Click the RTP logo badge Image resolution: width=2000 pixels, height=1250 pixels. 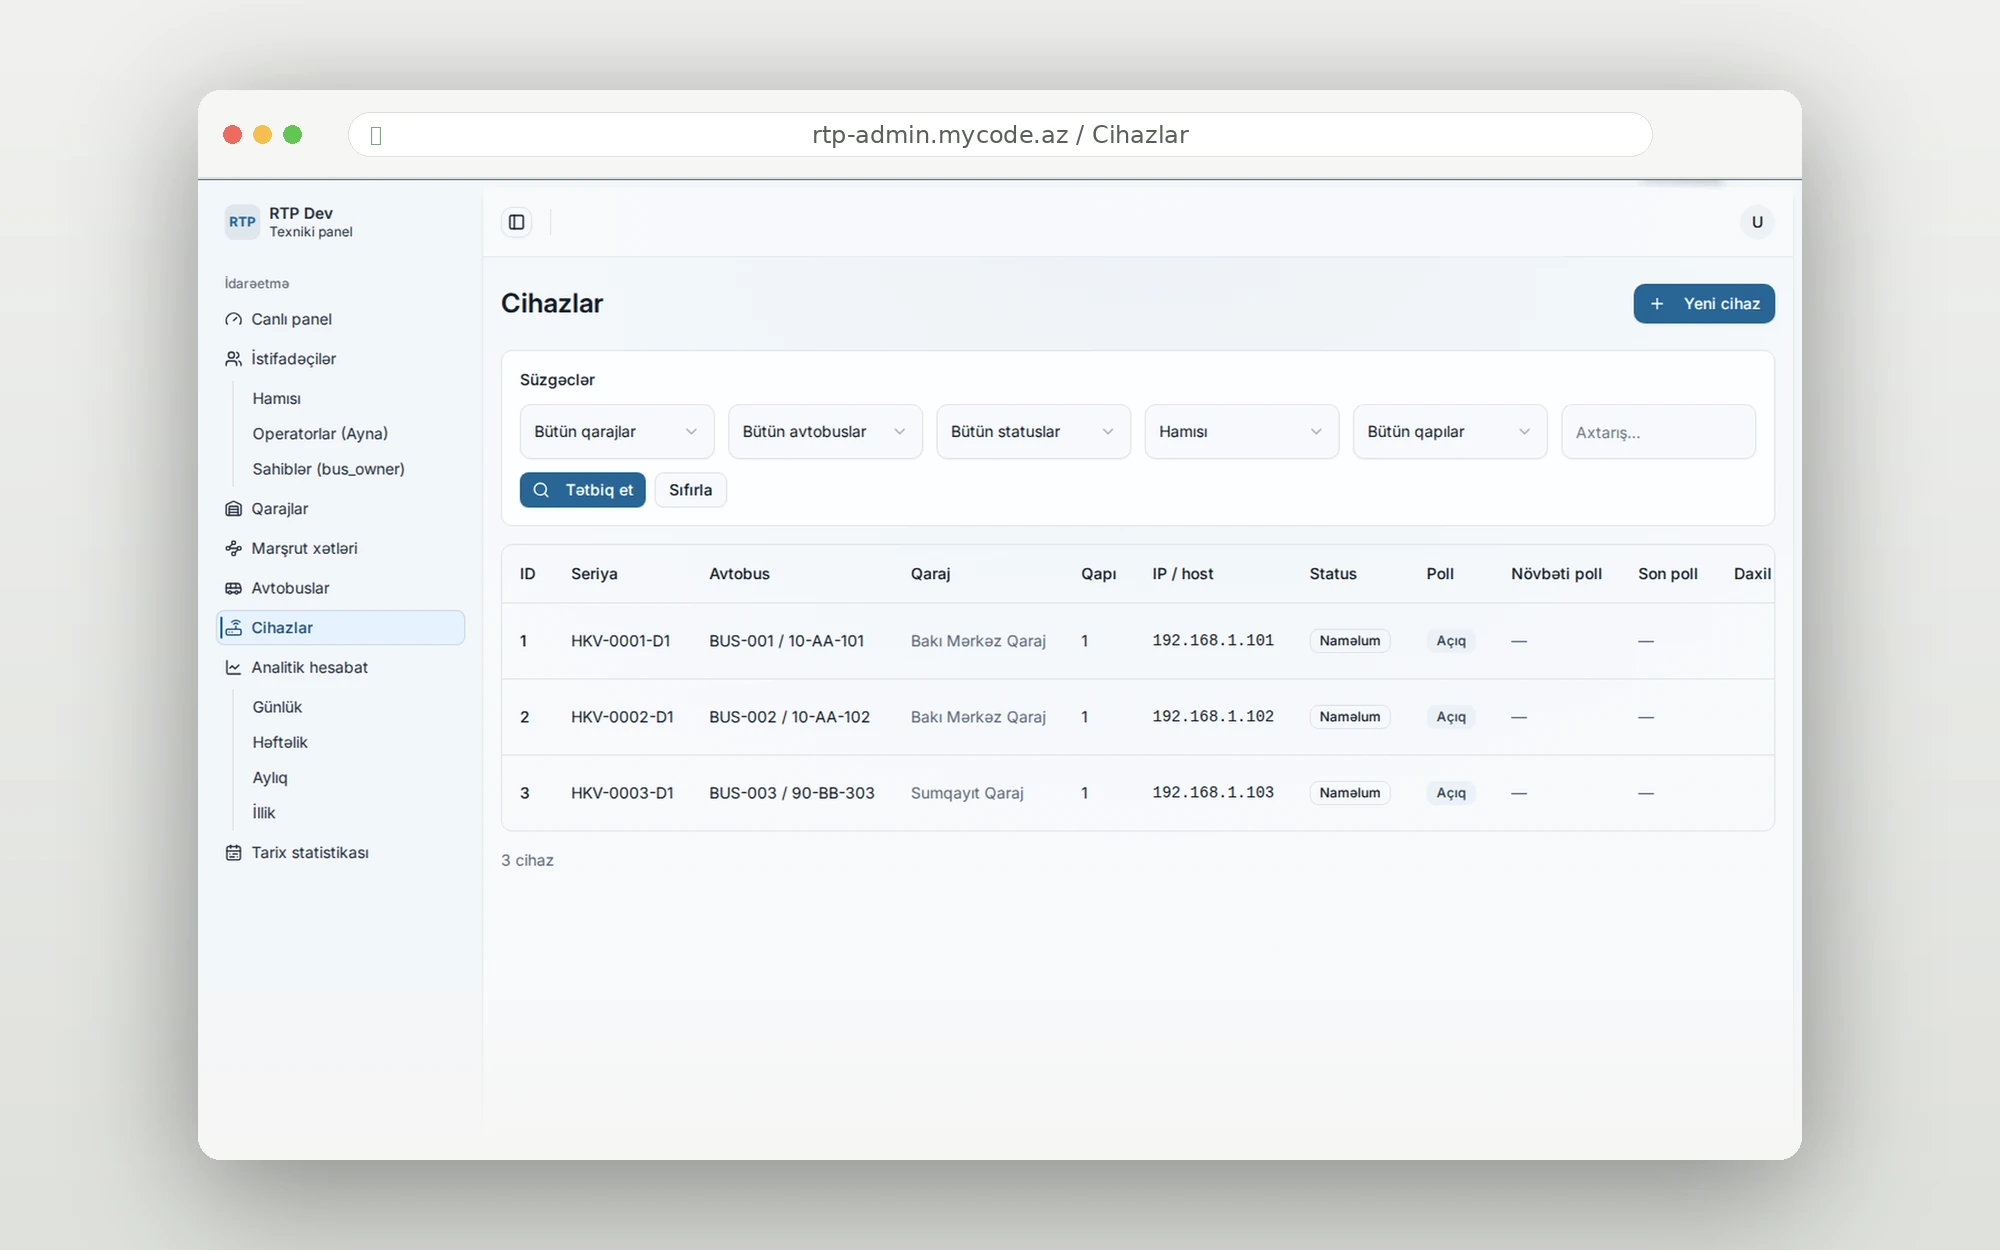242,222
